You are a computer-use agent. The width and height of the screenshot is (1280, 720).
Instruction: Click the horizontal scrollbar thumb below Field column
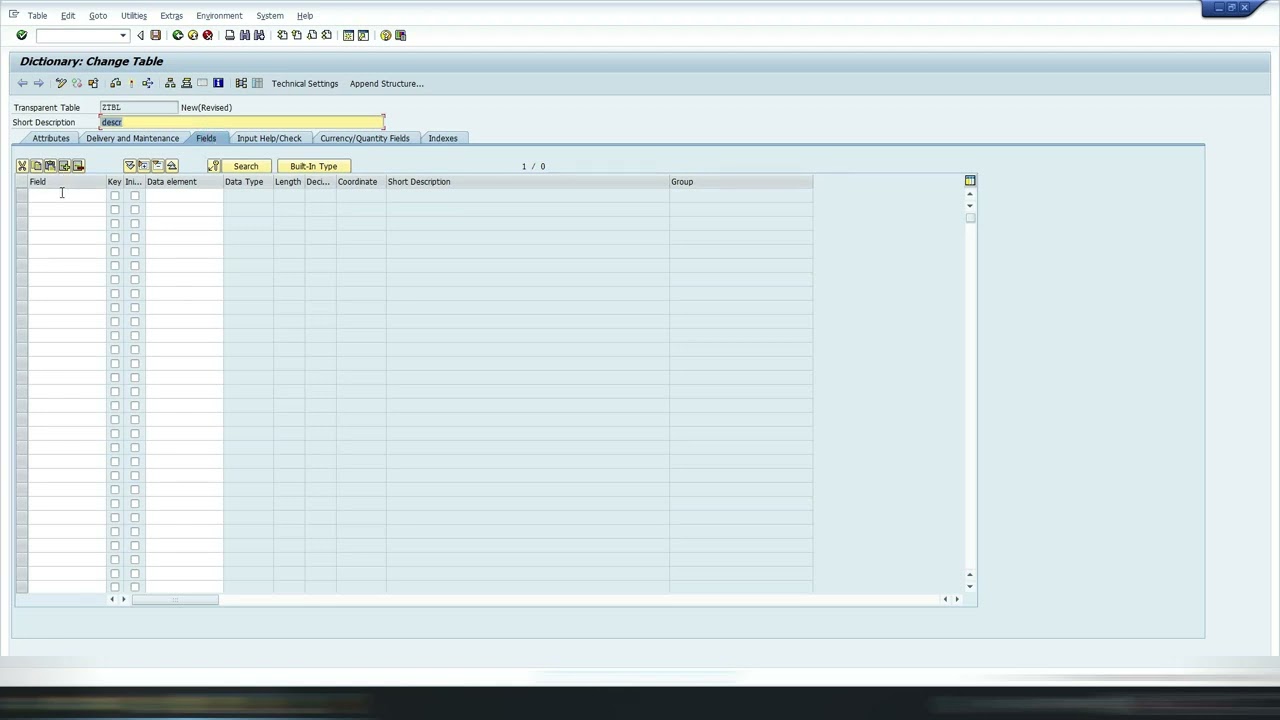coord(175,600)
